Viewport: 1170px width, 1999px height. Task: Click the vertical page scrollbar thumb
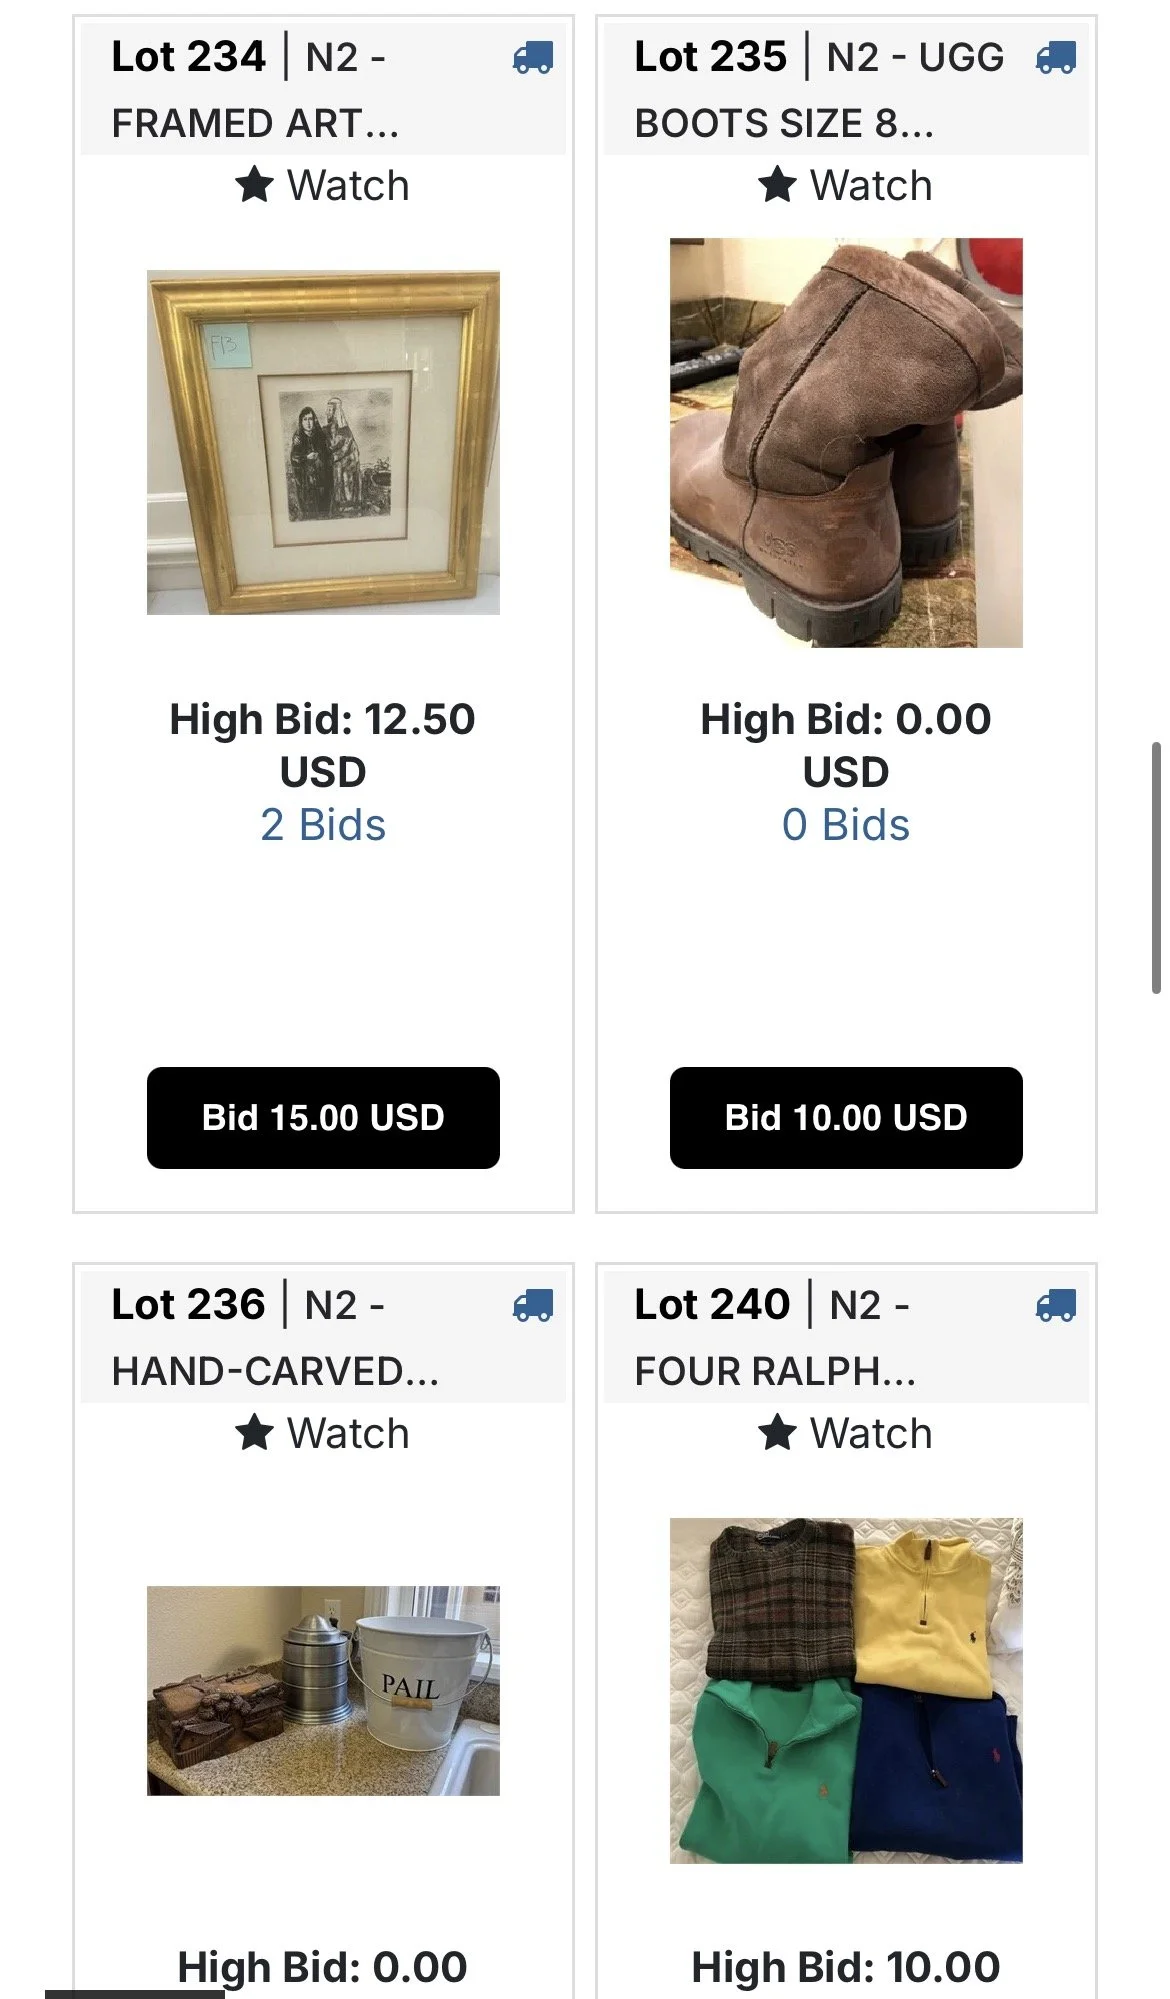(1156, 867)
